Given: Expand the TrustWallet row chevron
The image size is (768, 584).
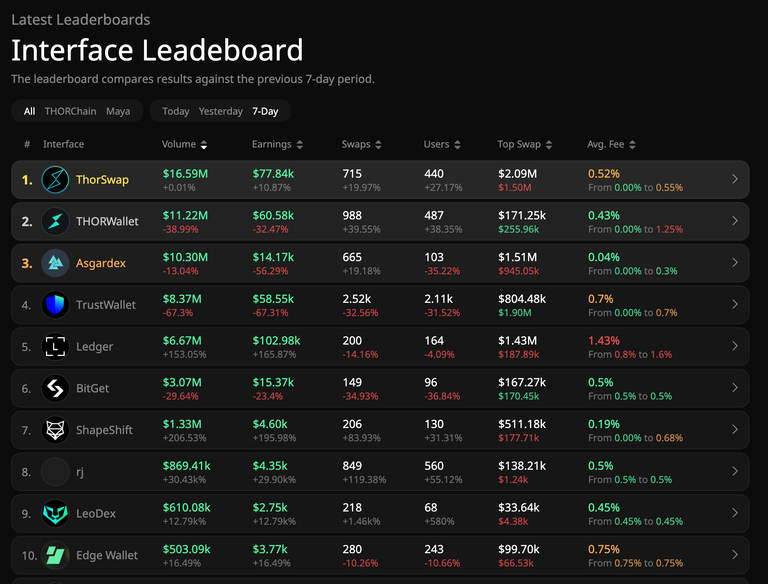Looking at the screenshot, I should [x=735, y=304].
